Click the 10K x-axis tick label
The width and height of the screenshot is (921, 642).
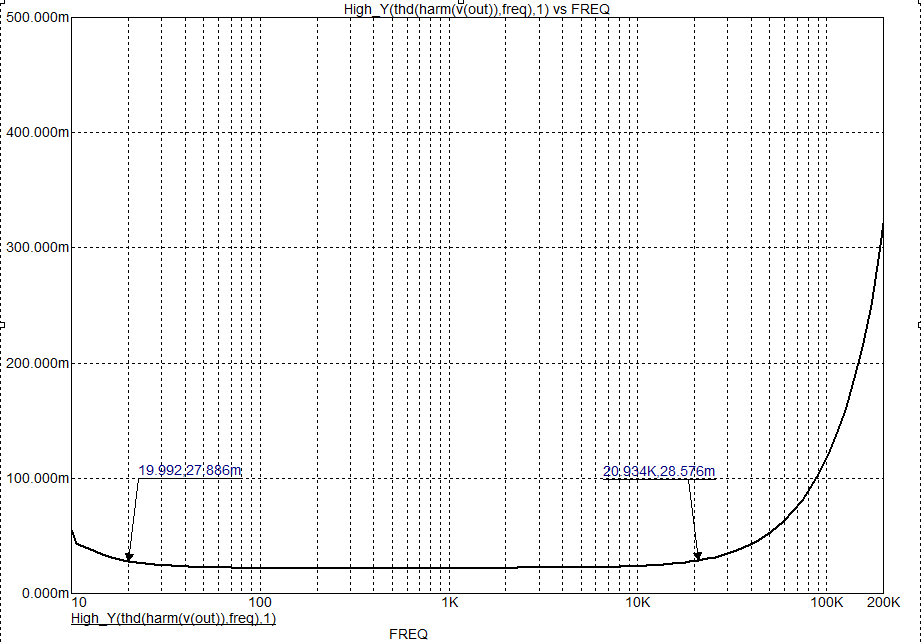click(x=638, y=602)
